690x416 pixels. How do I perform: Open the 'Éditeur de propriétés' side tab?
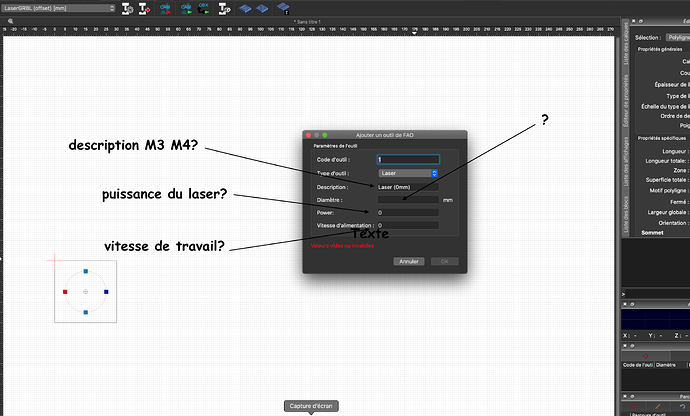coord(626,101)
